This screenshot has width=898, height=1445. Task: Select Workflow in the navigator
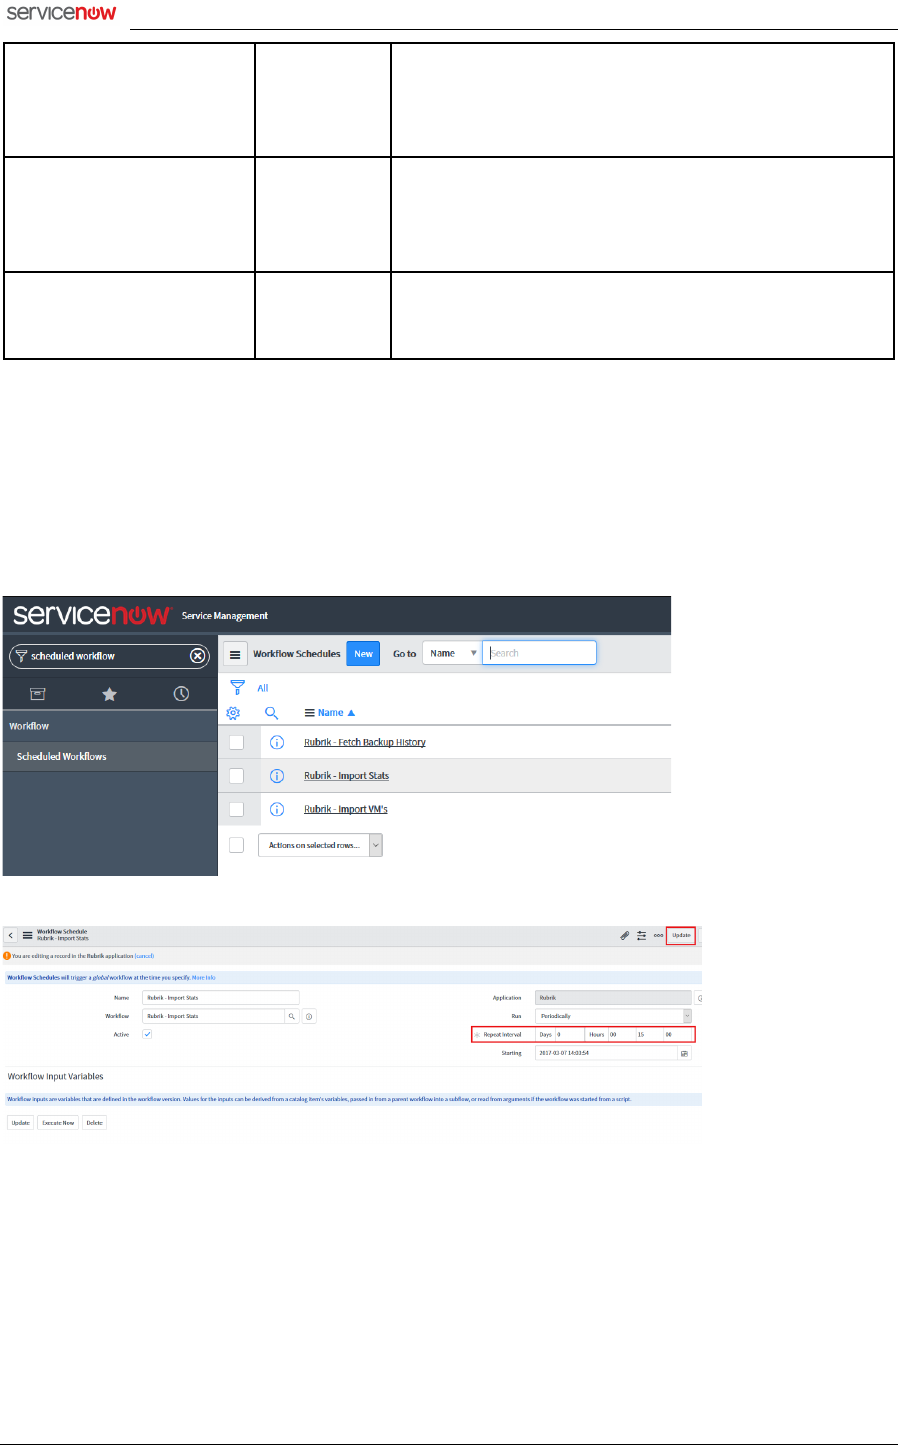click(29, 726)
